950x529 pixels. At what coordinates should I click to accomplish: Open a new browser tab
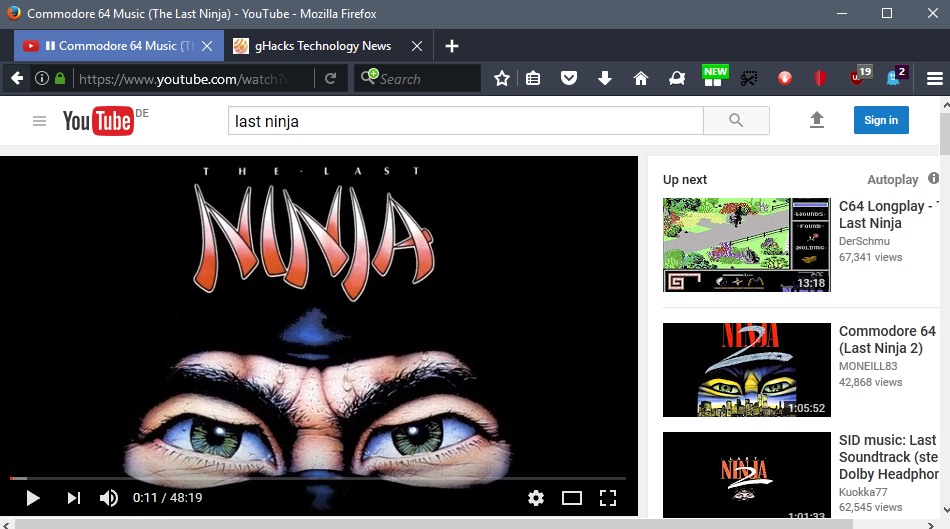(x=451, y=46)
